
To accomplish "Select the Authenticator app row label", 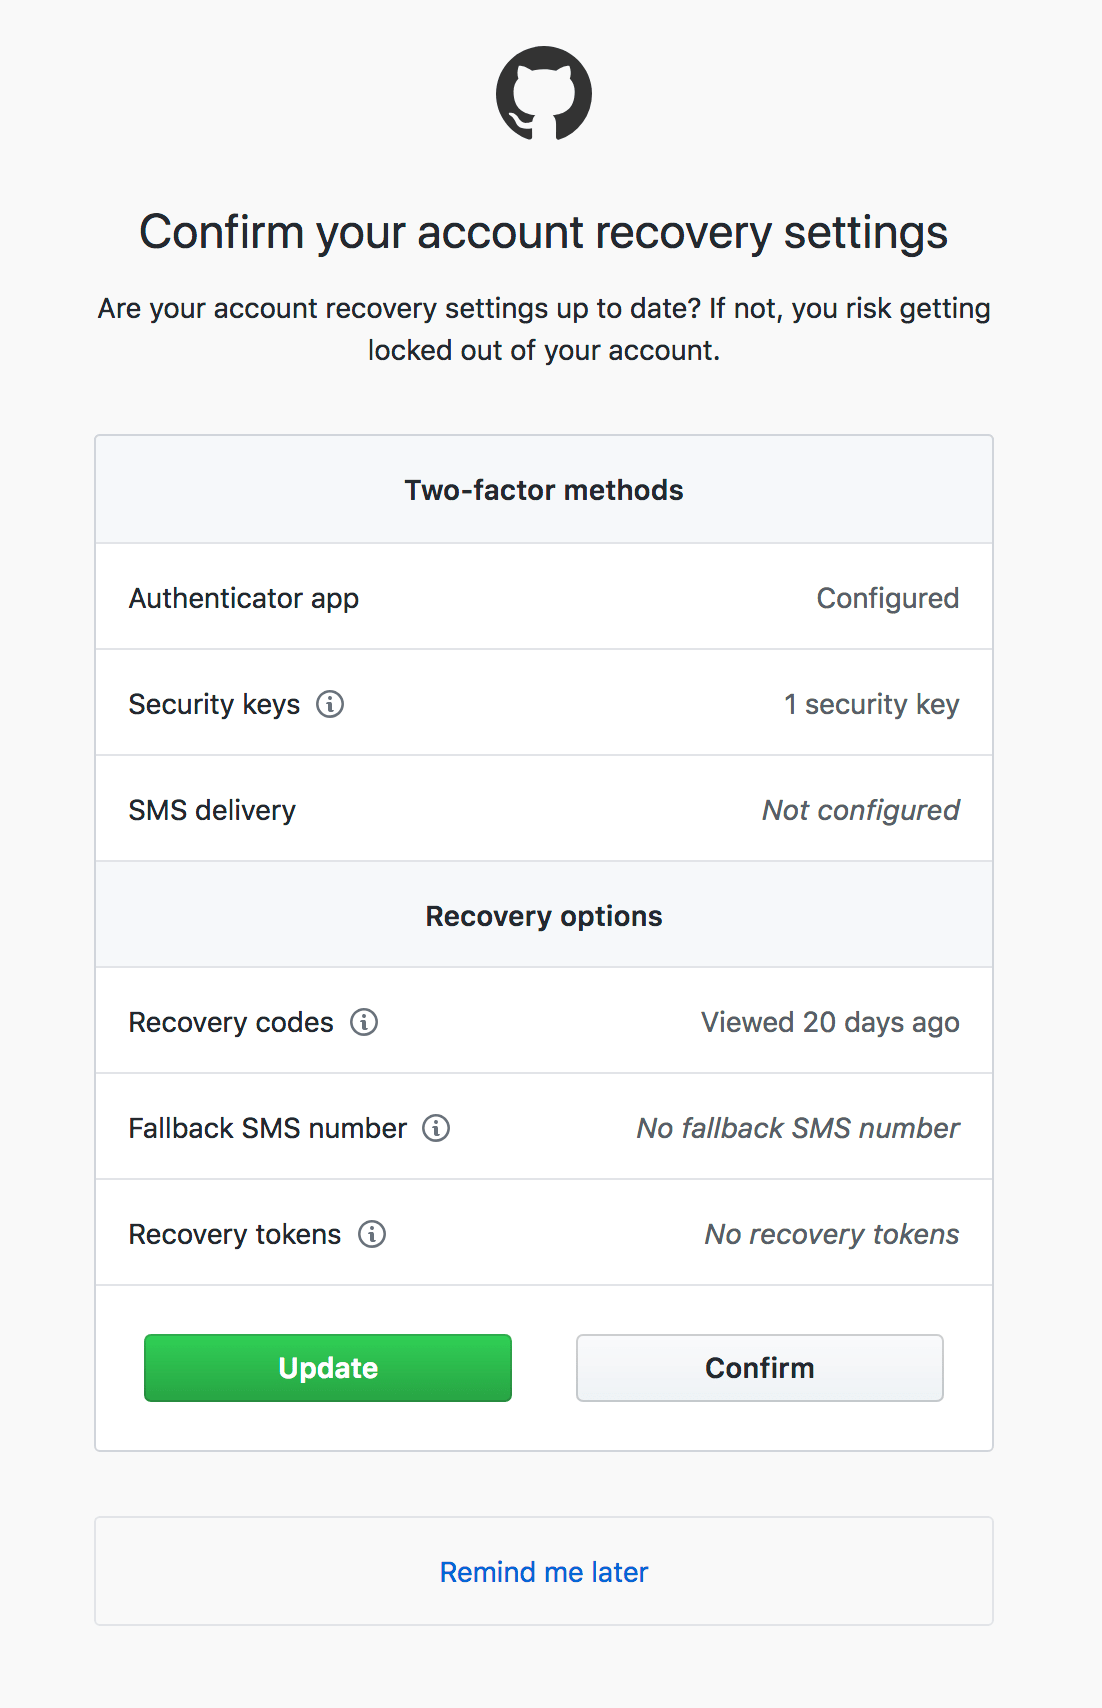I will 243,598.
